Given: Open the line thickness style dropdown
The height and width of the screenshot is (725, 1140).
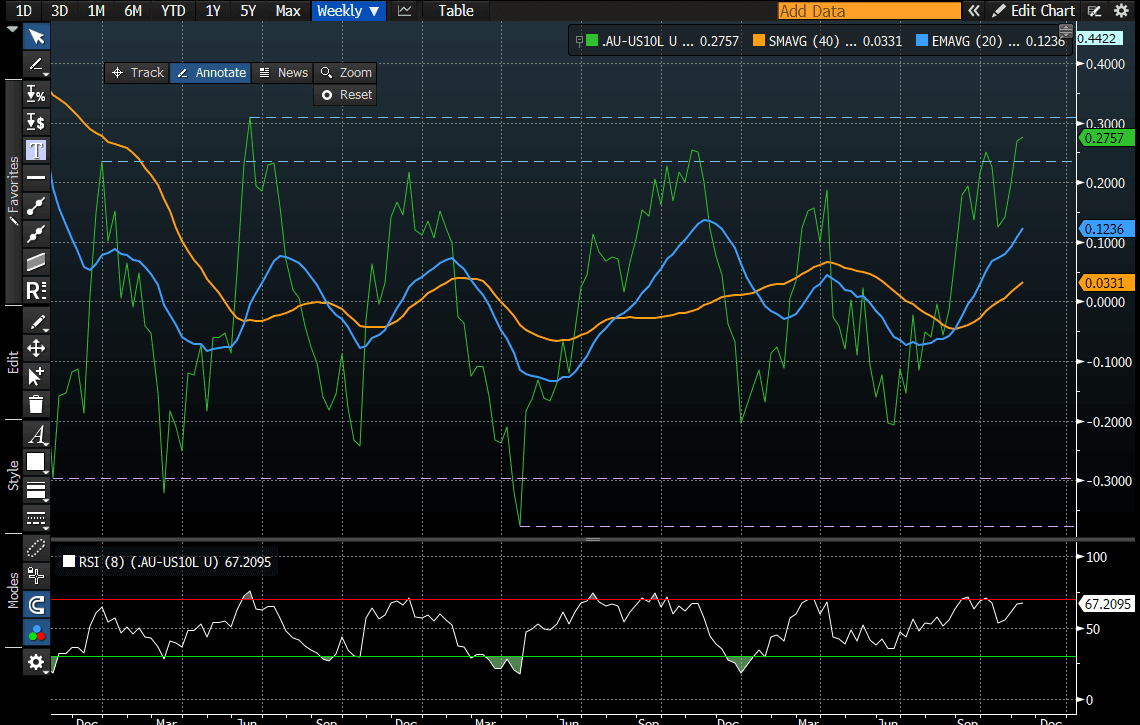Looking at the screenshot, I should (x=36, y=490).
